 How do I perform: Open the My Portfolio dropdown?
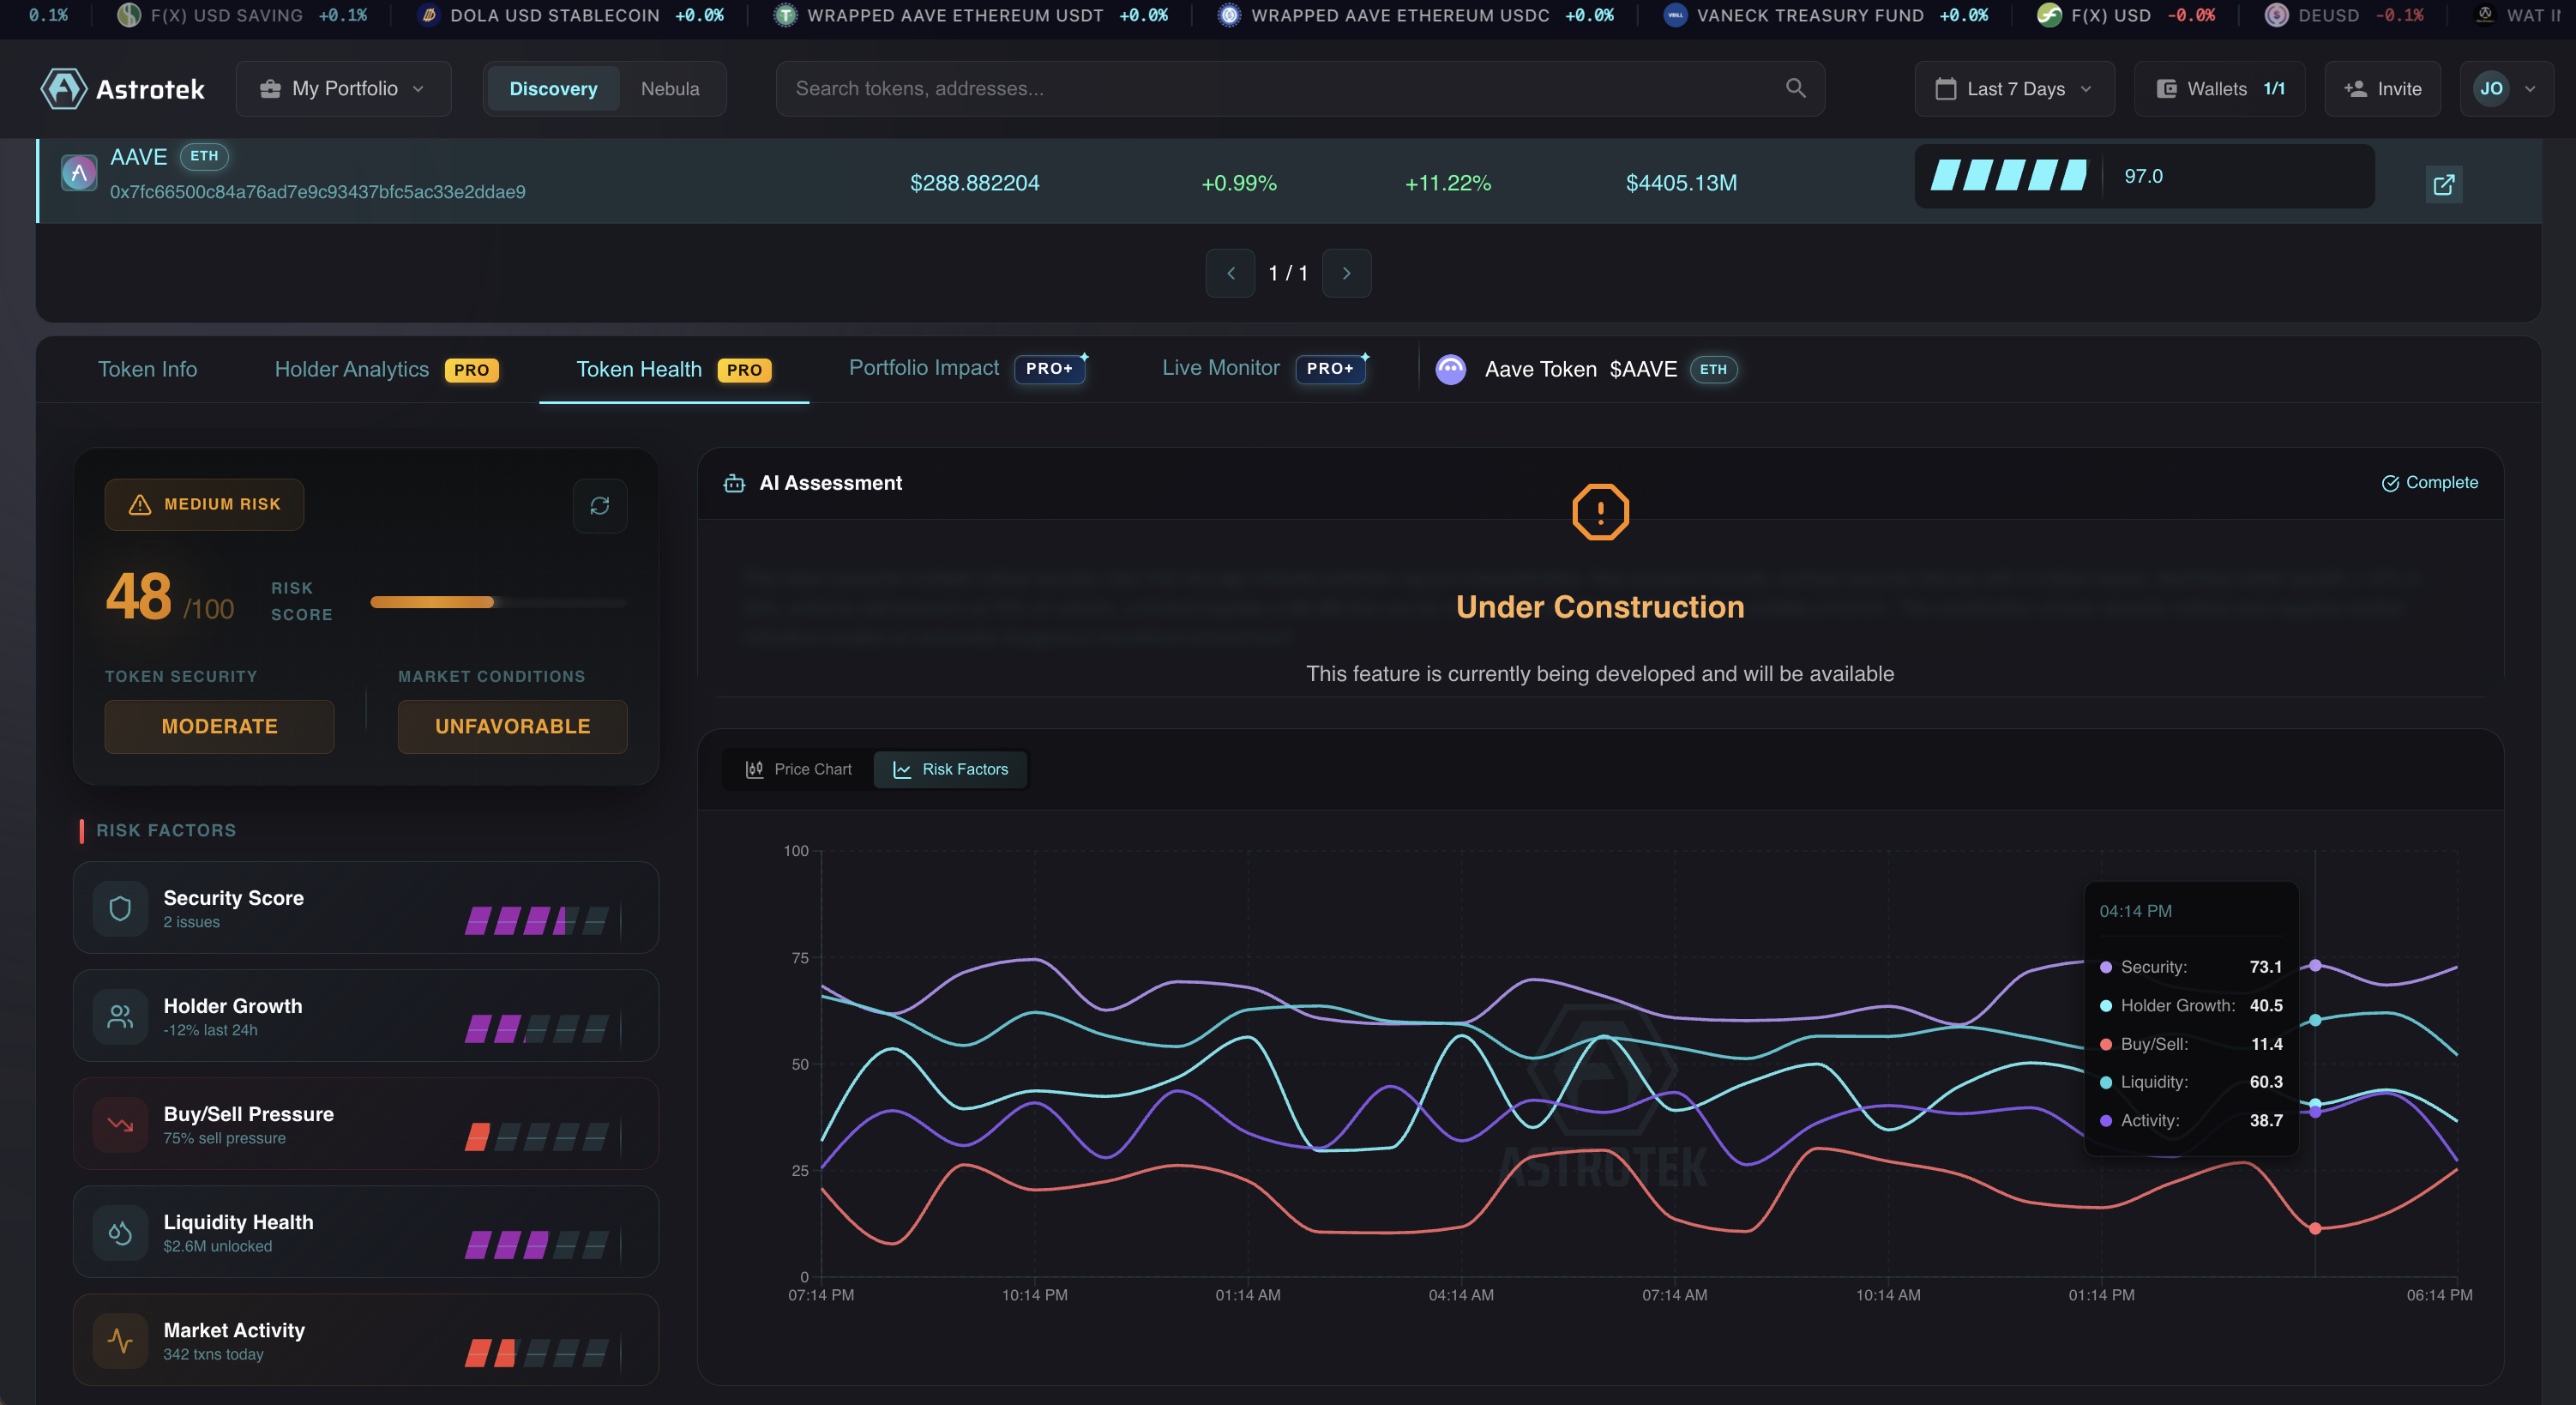click(343, 89)
